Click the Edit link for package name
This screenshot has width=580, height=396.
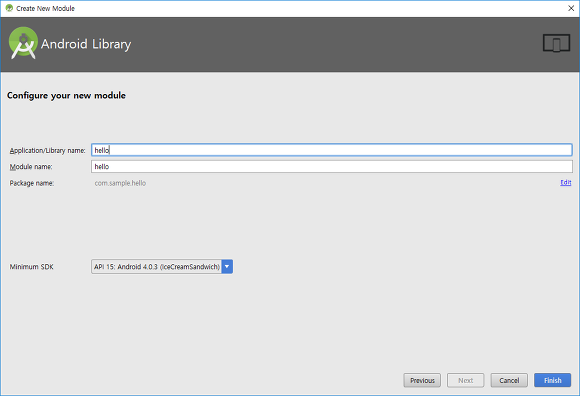coord(566,183)
